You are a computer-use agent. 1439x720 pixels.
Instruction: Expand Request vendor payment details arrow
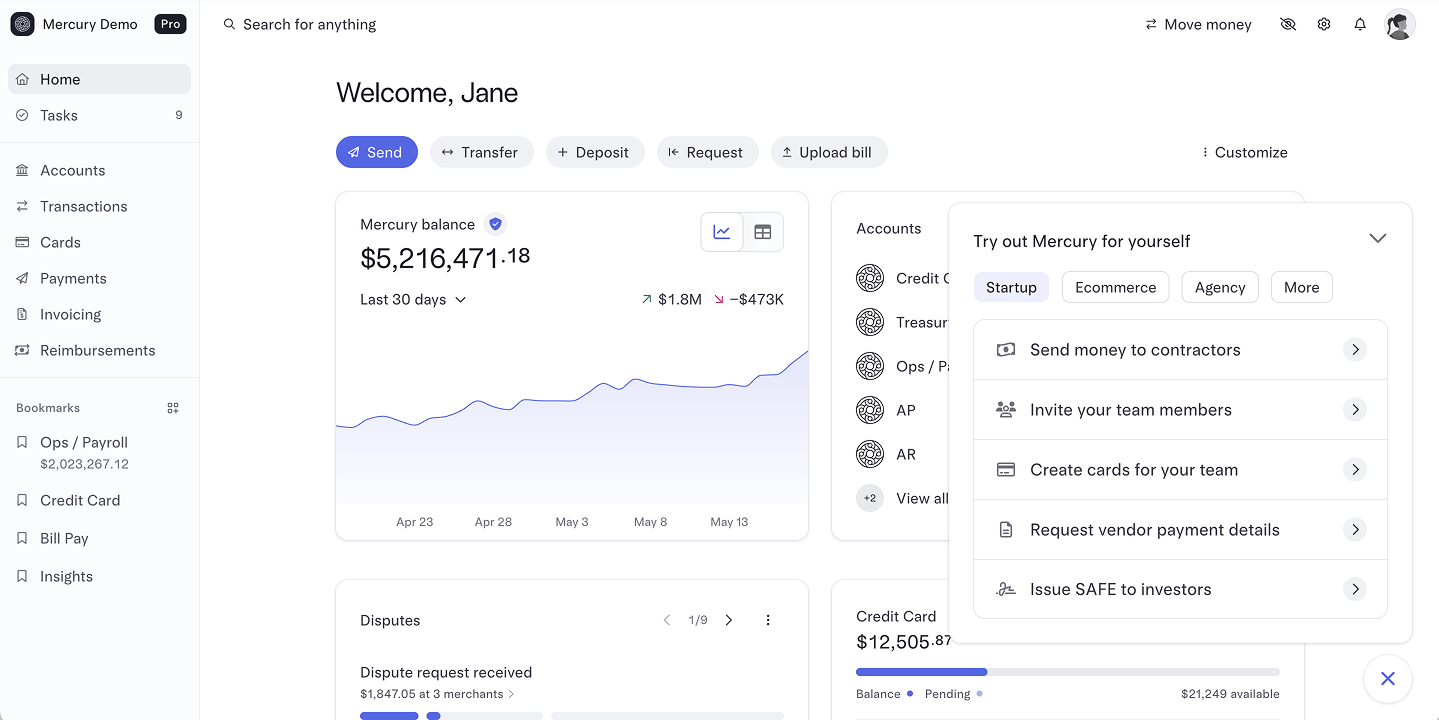(x=1355, y=530)
